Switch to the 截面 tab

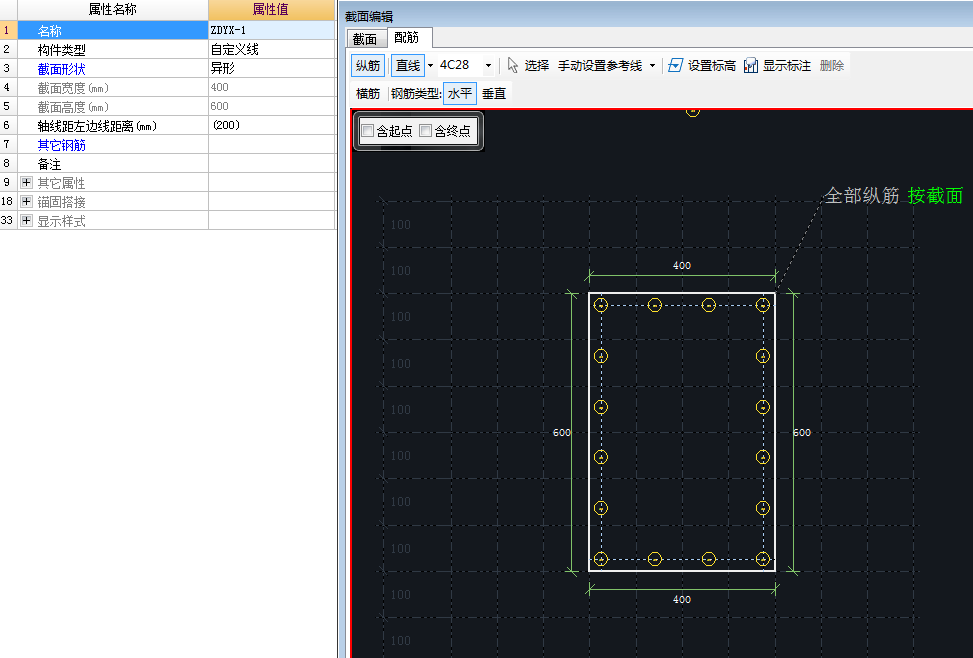pyautogui.click(x=365, y=38)
